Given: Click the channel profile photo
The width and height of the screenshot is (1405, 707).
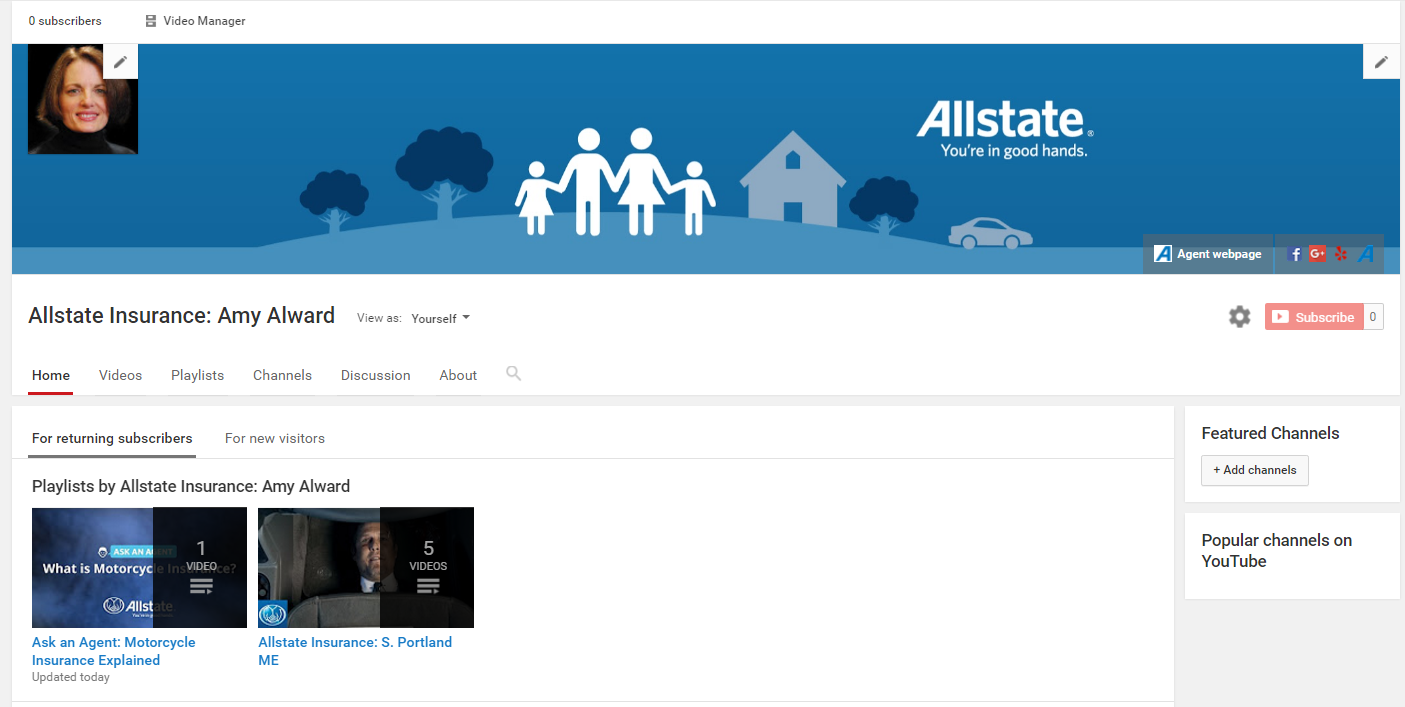Looking at the screenshot, I should point(83,99).
